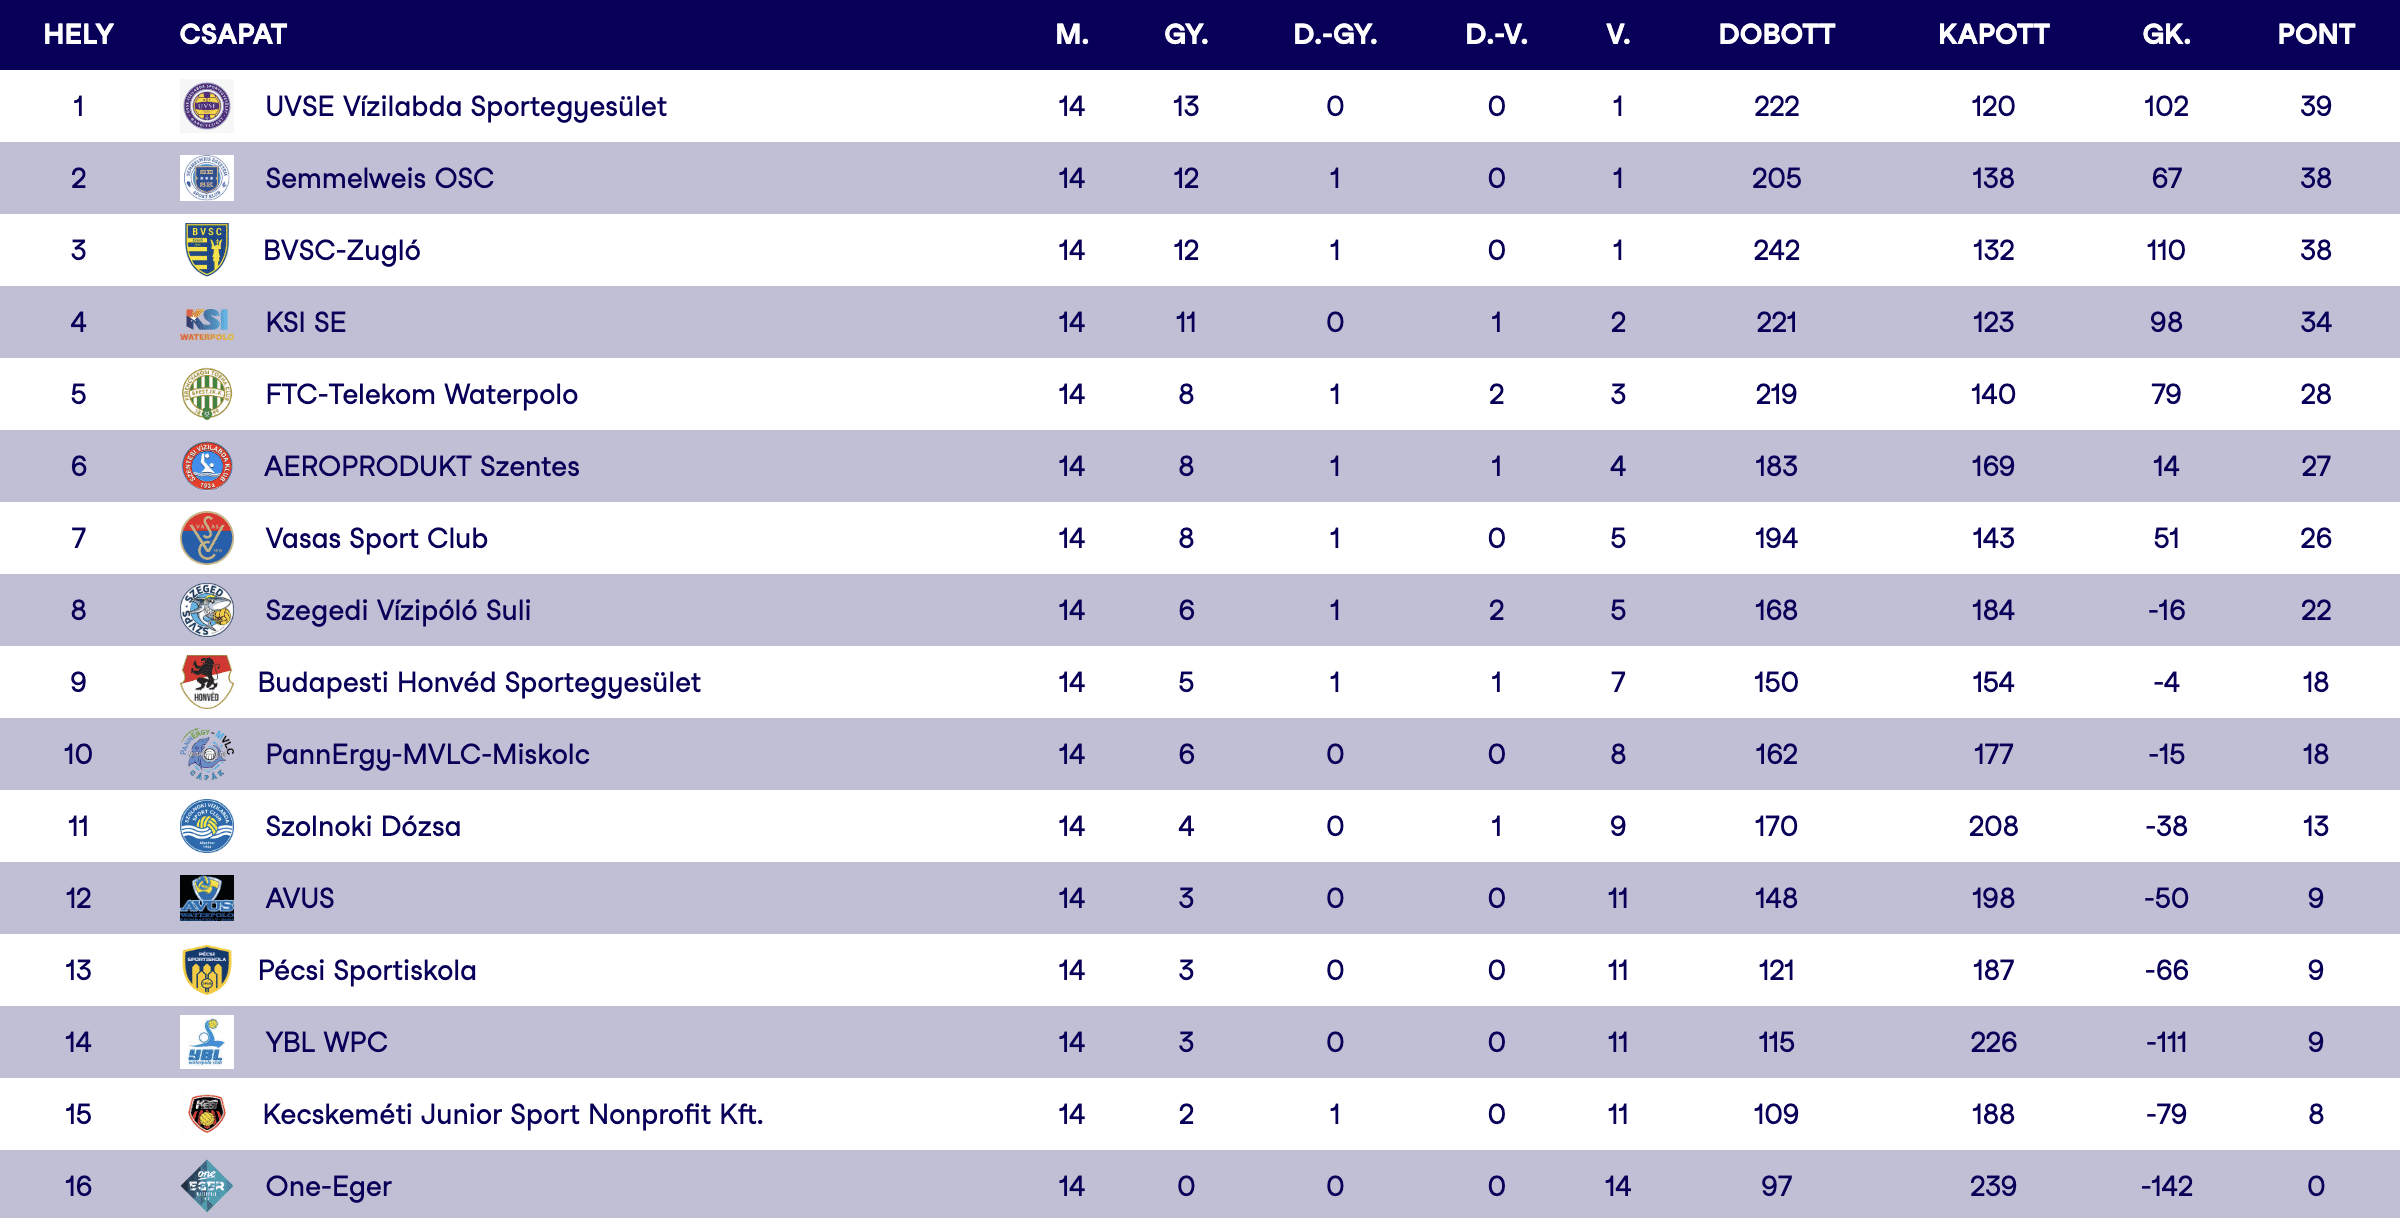This screenshot has width=2400, height=1218.
Task: Click the AEROPRODUKT Szentes red logo
Action: [207, 466]
